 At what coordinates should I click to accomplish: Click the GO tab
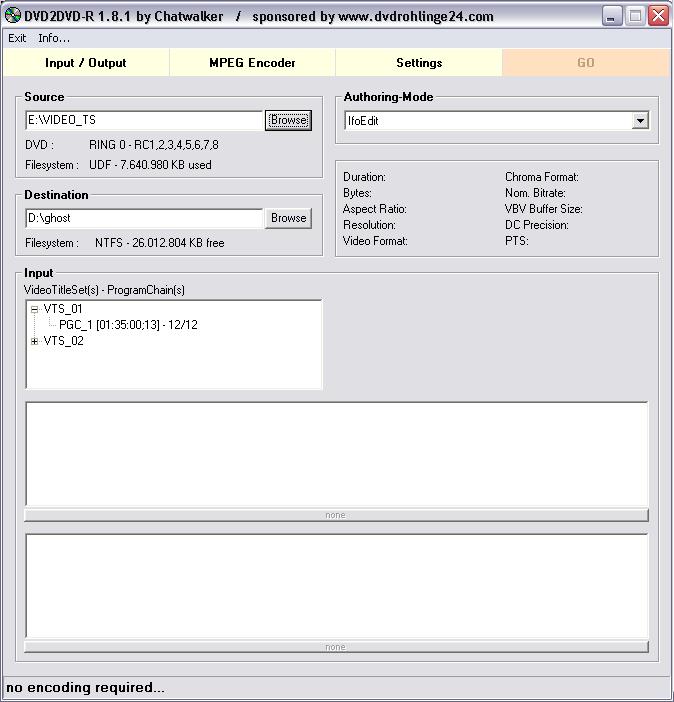pos(585,63)
